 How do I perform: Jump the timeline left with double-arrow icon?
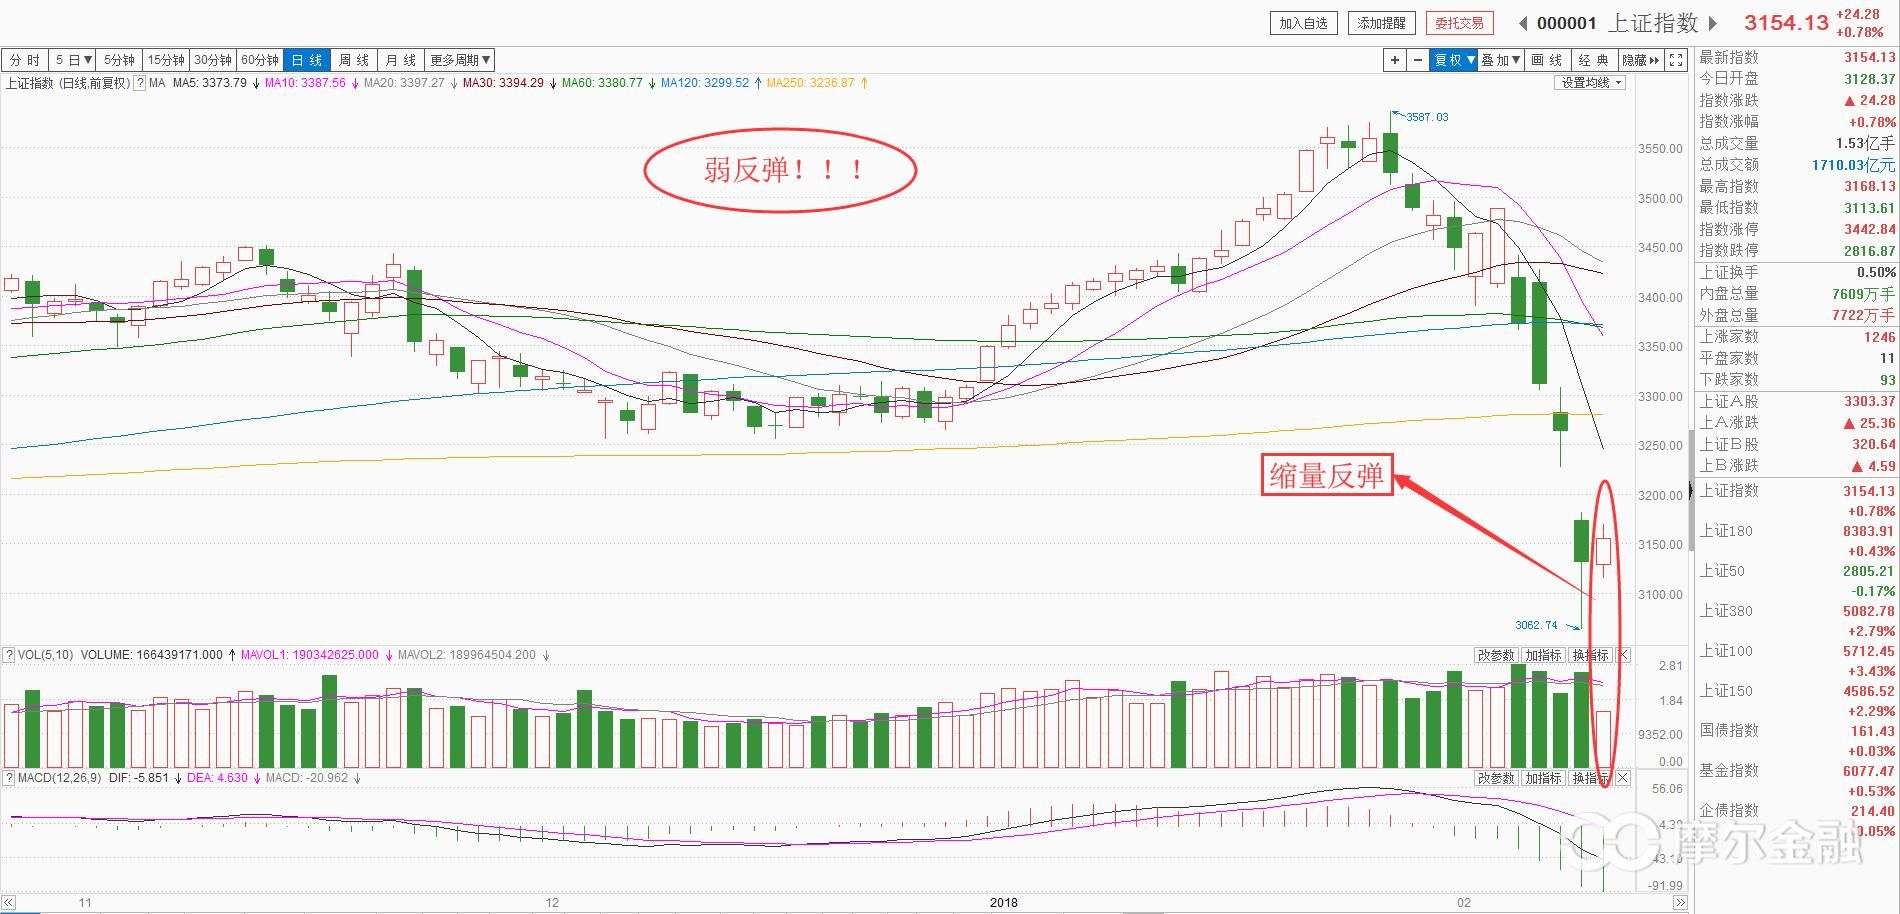(9, 903)
